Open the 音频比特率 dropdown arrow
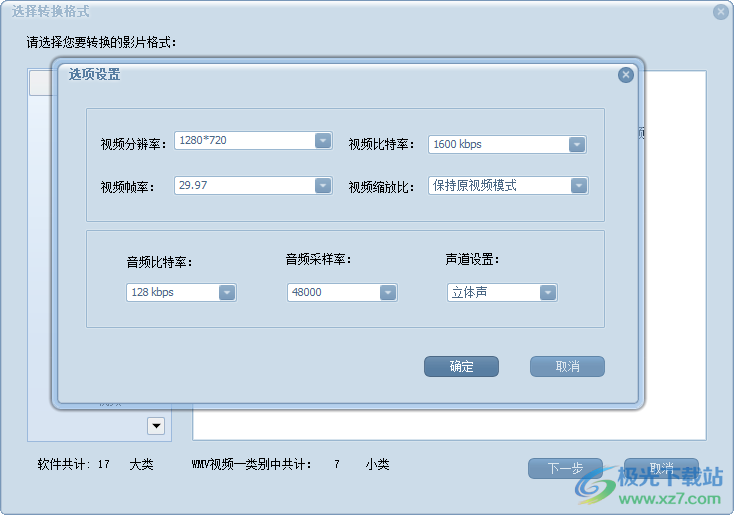This screenshot has width=734, height=515. pos(227,293)
